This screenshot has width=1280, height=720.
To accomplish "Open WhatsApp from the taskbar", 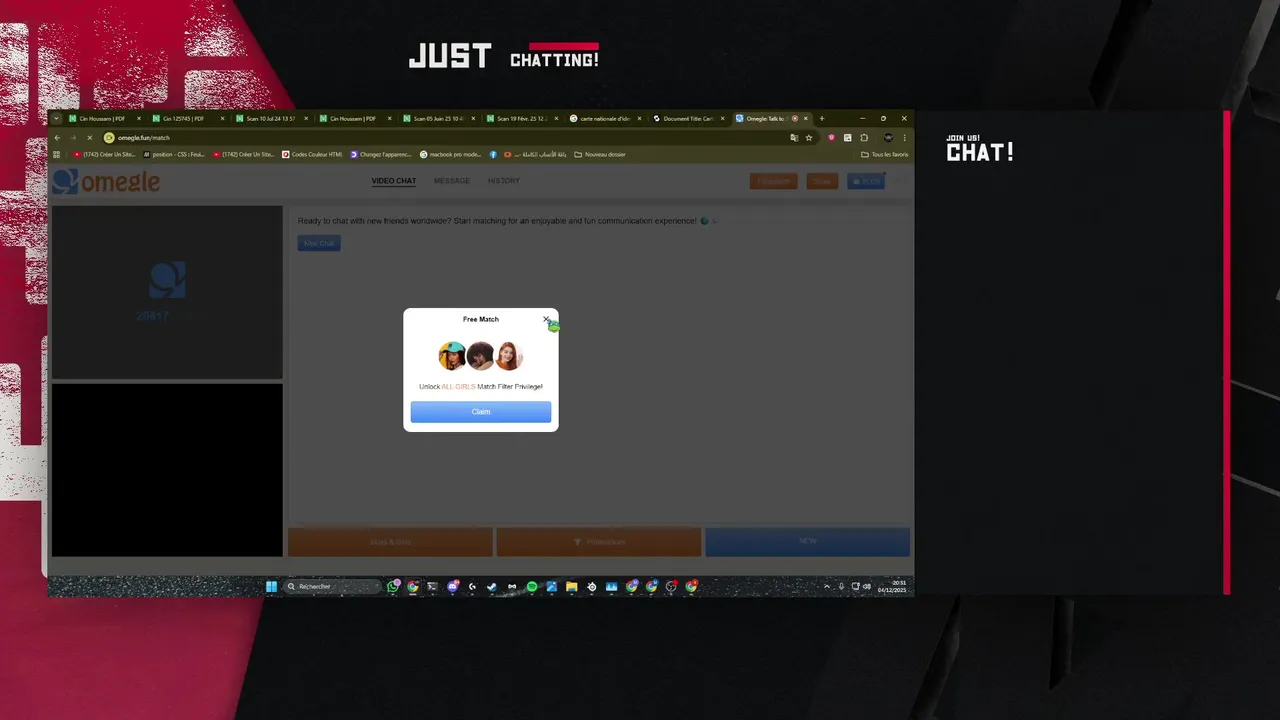I will pos(393,586).
